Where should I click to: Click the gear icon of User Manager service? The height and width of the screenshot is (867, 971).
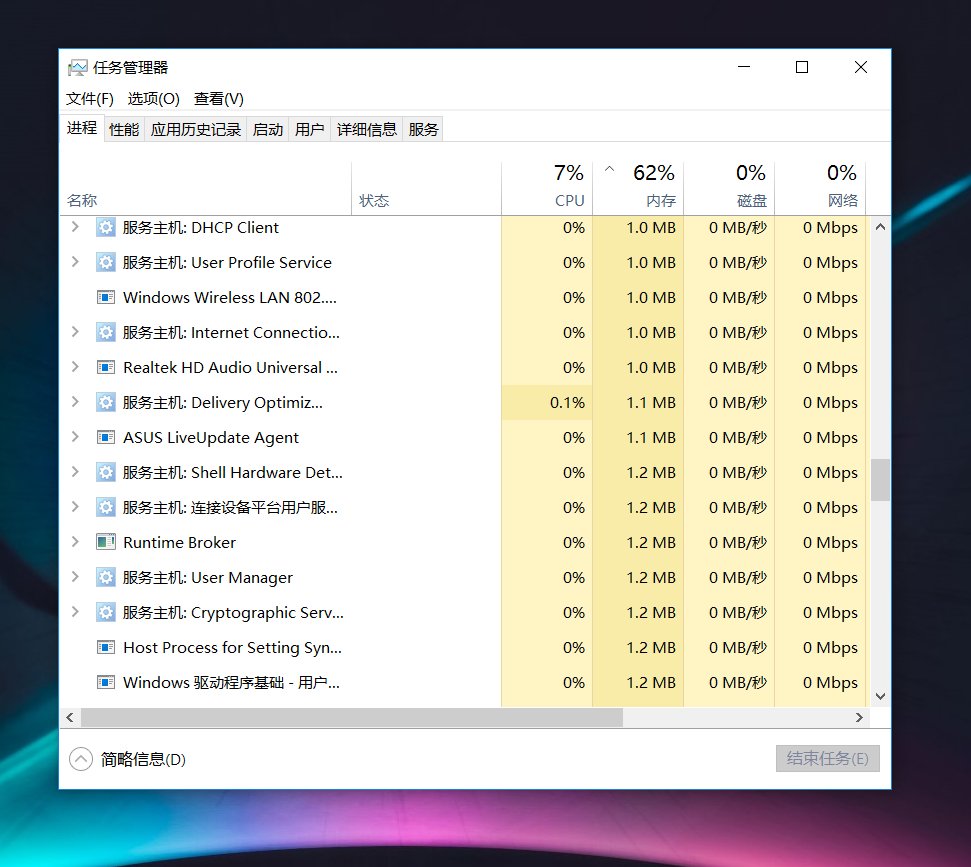(106, 578)
